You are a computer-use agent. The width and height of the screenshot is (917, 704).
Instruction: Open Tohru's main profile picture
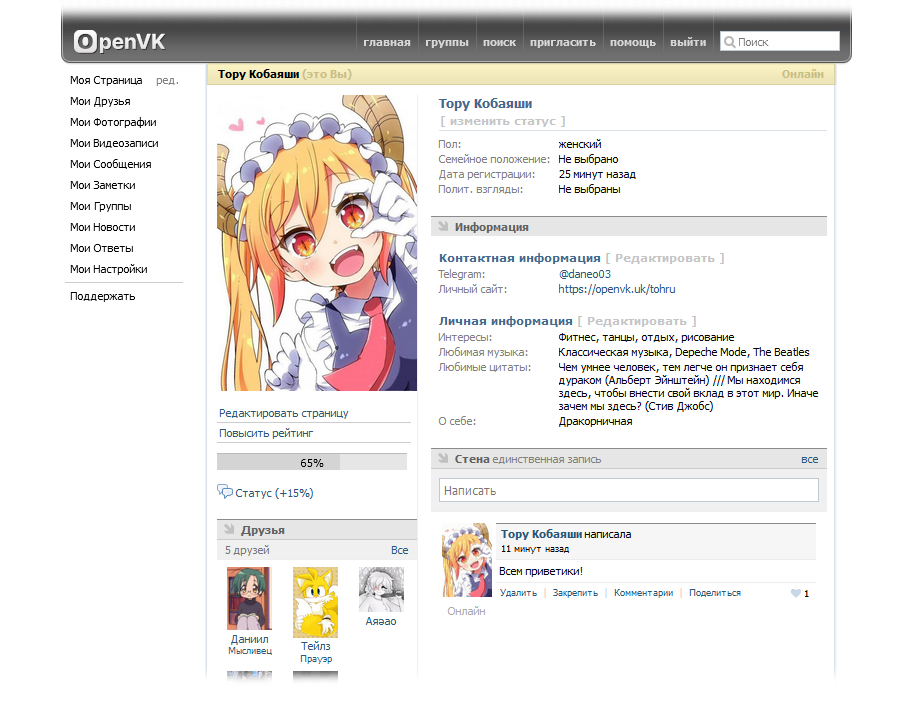pos(317,243)
